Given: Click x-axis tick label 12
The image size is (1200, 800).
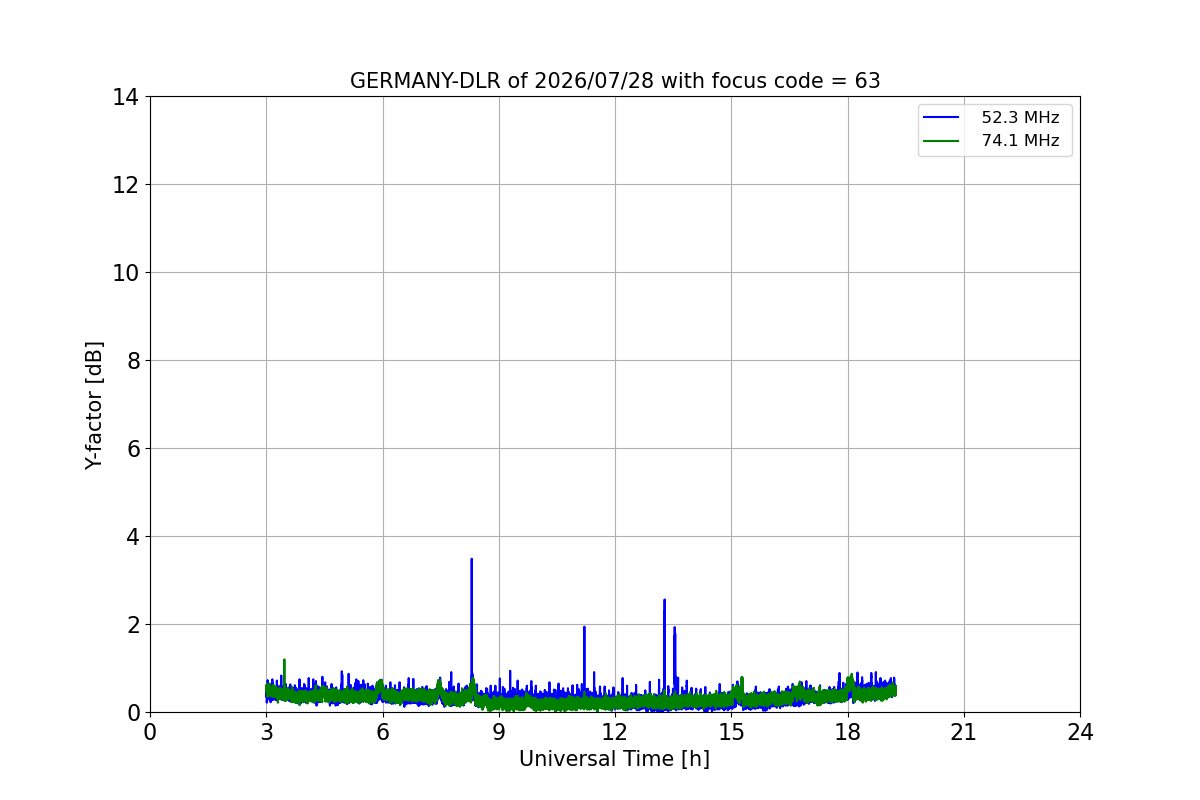Looking at the screenshot, I should point(615,732).
